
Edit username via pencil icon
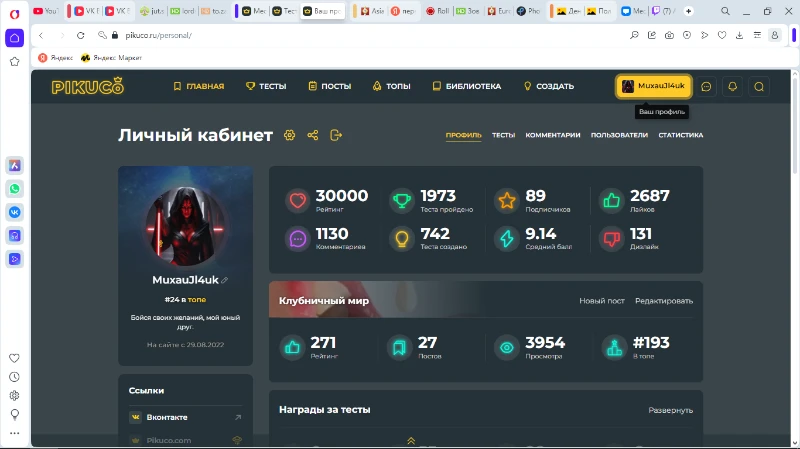224,280
